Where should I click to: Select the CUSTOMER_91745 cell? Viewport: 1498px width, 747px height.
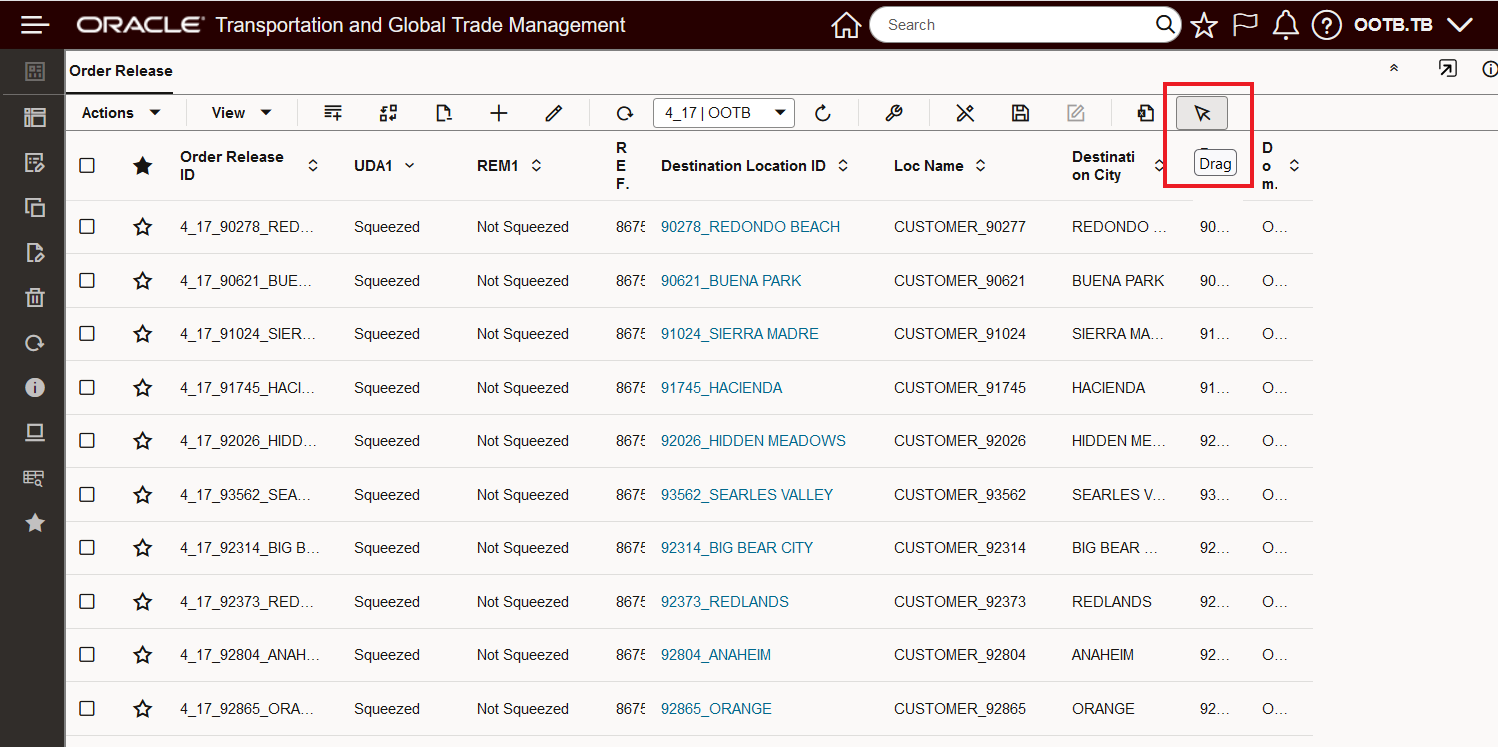960,388
